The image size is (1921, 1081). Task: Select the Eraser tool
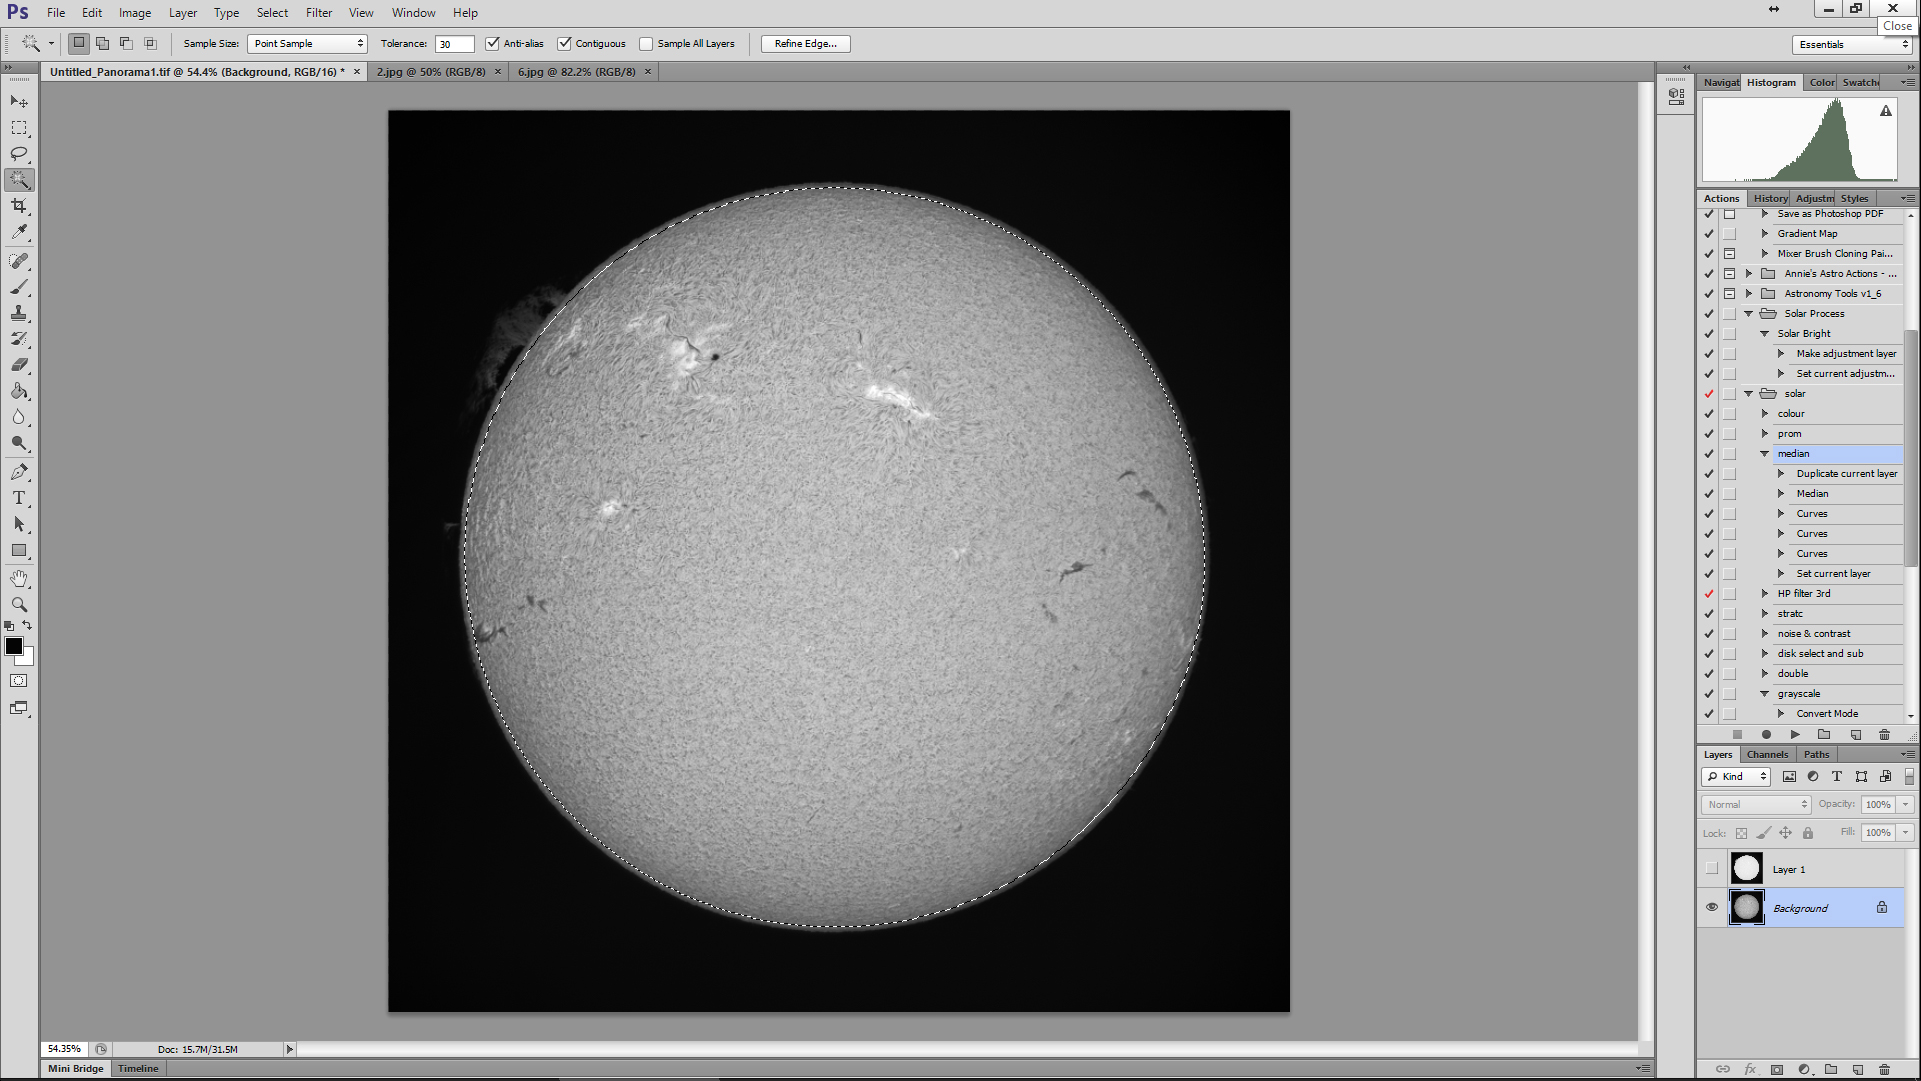[x=19, y=365]
